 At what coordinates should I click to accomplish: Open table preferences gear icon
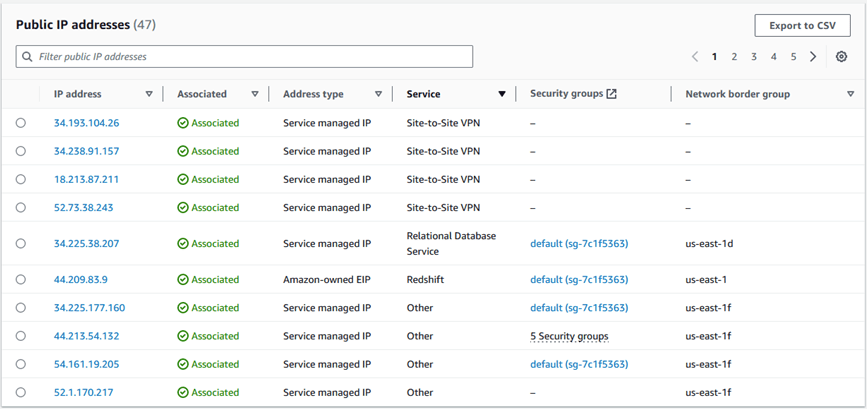tap(842, 57)
